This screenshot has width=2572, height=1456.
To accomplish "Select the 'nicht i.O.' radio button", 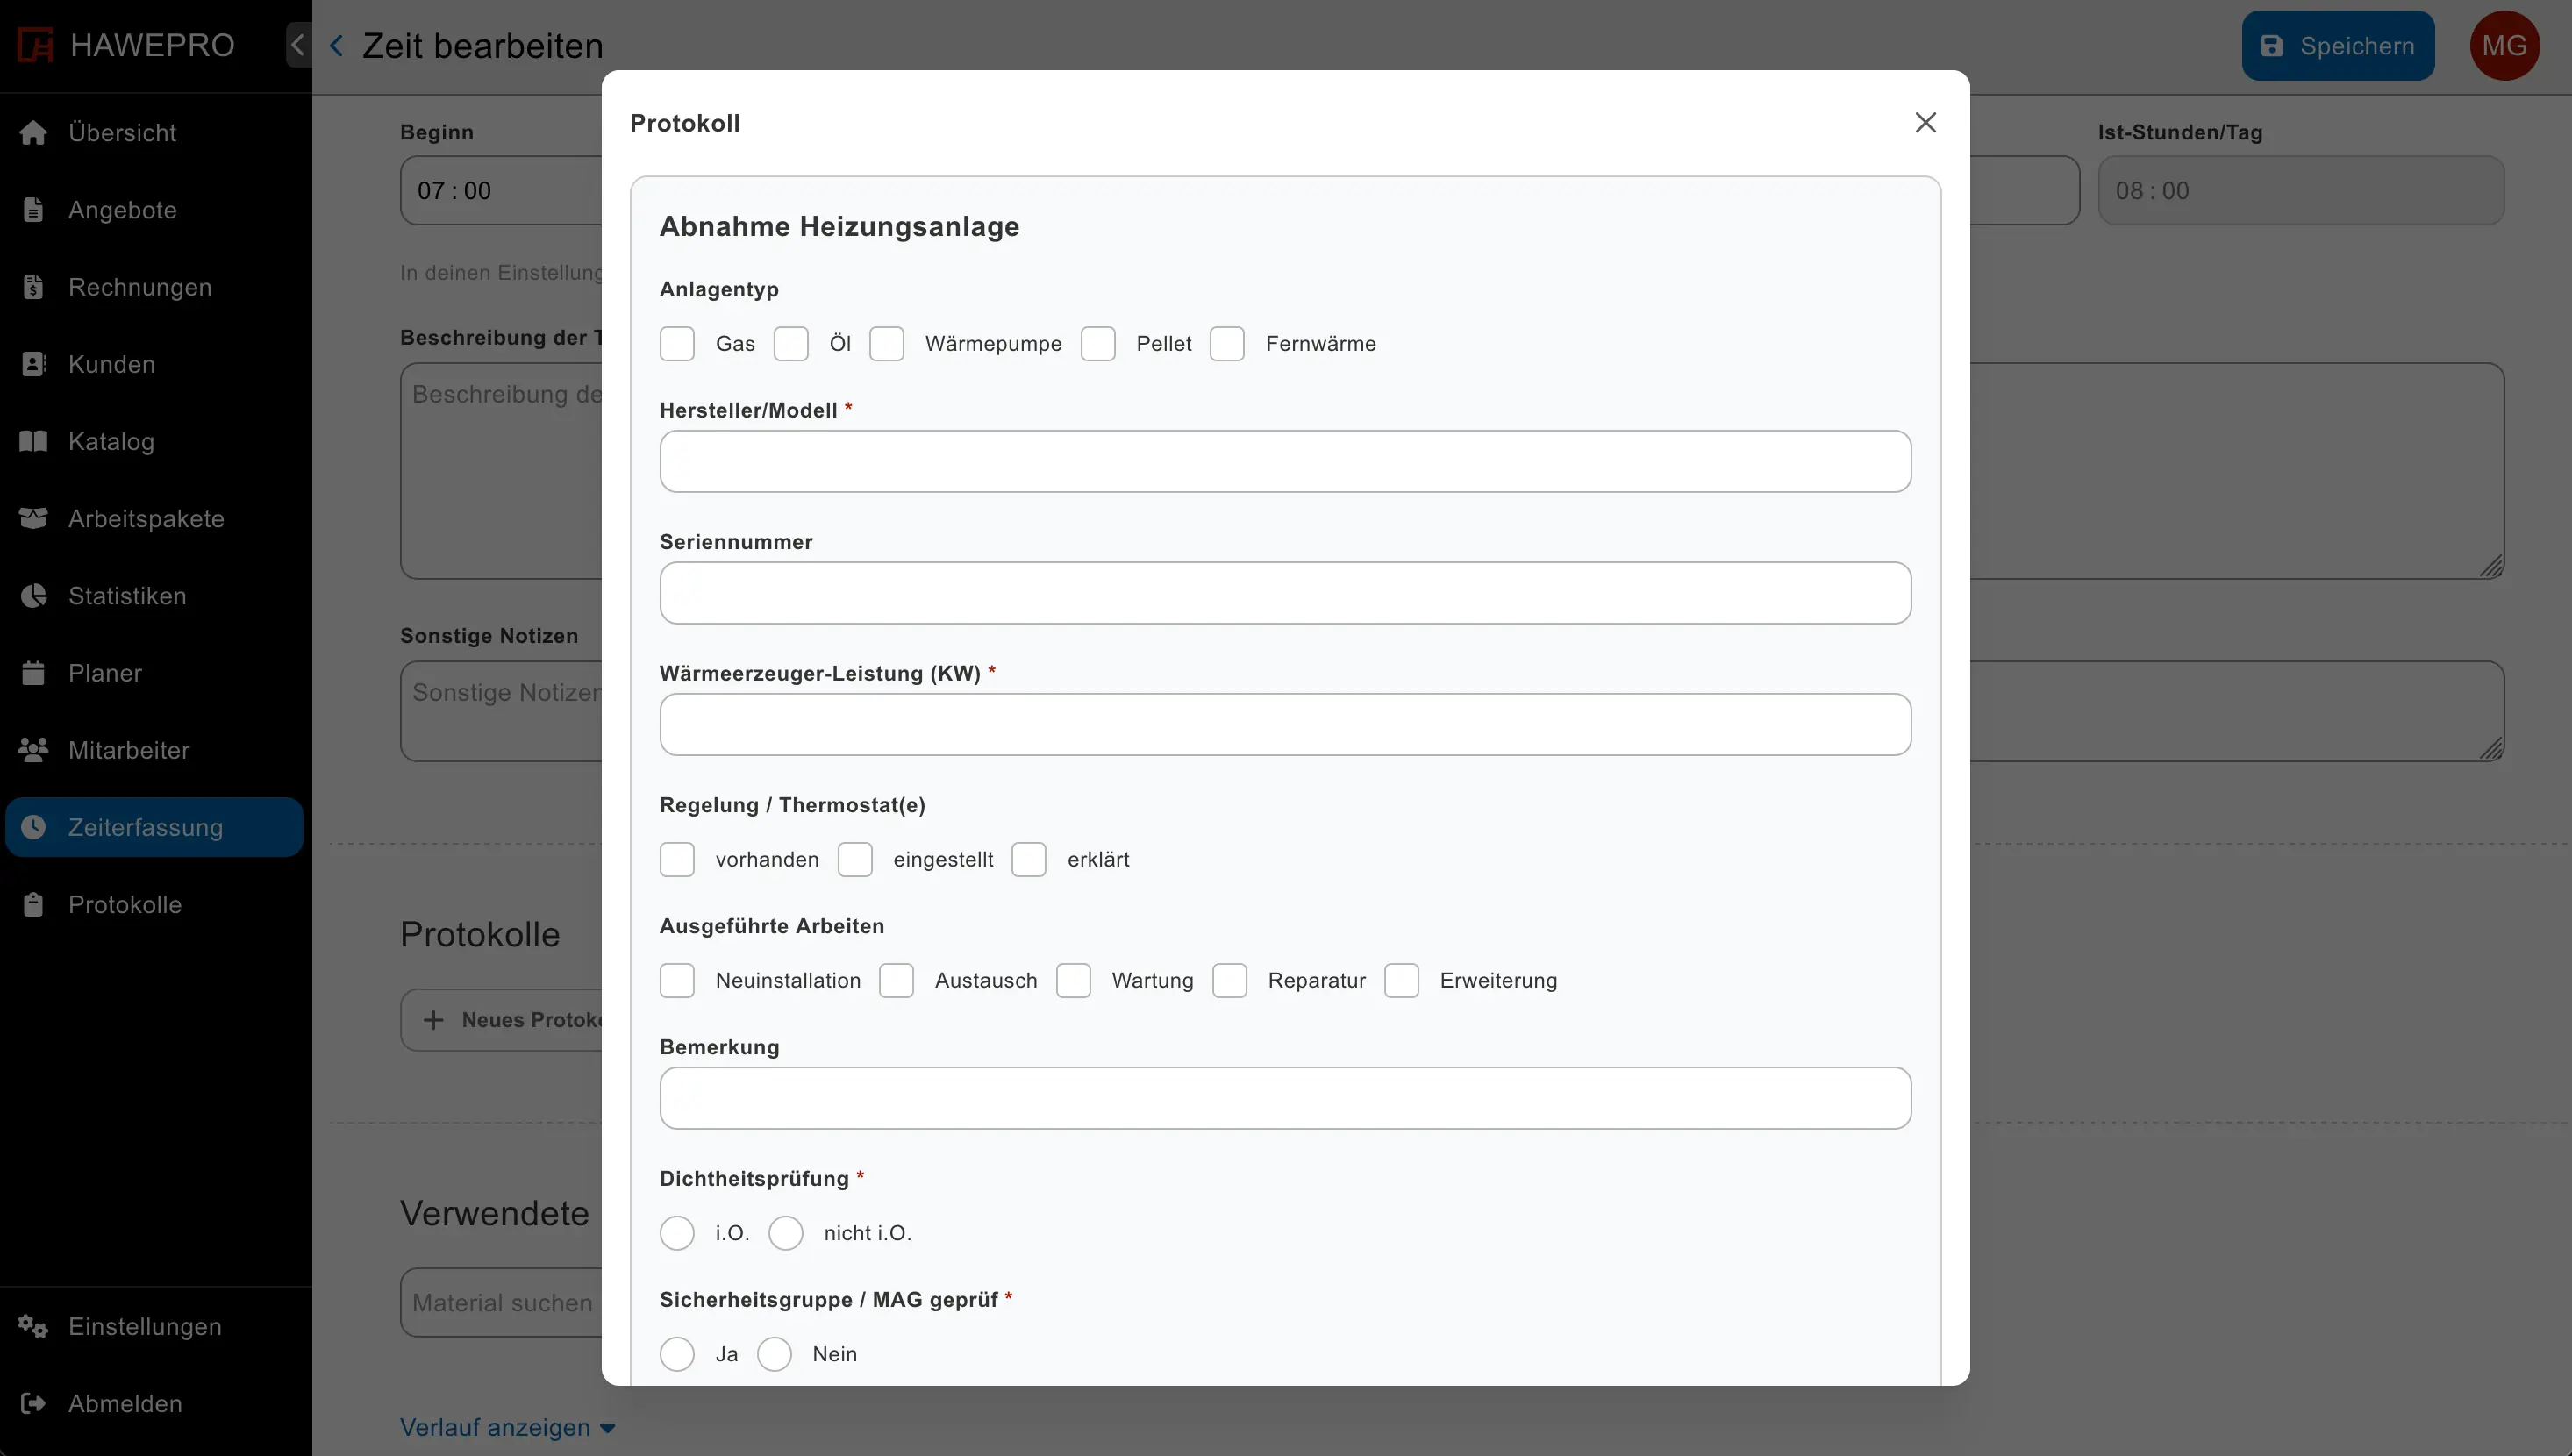I will (x=785, y=1233).
